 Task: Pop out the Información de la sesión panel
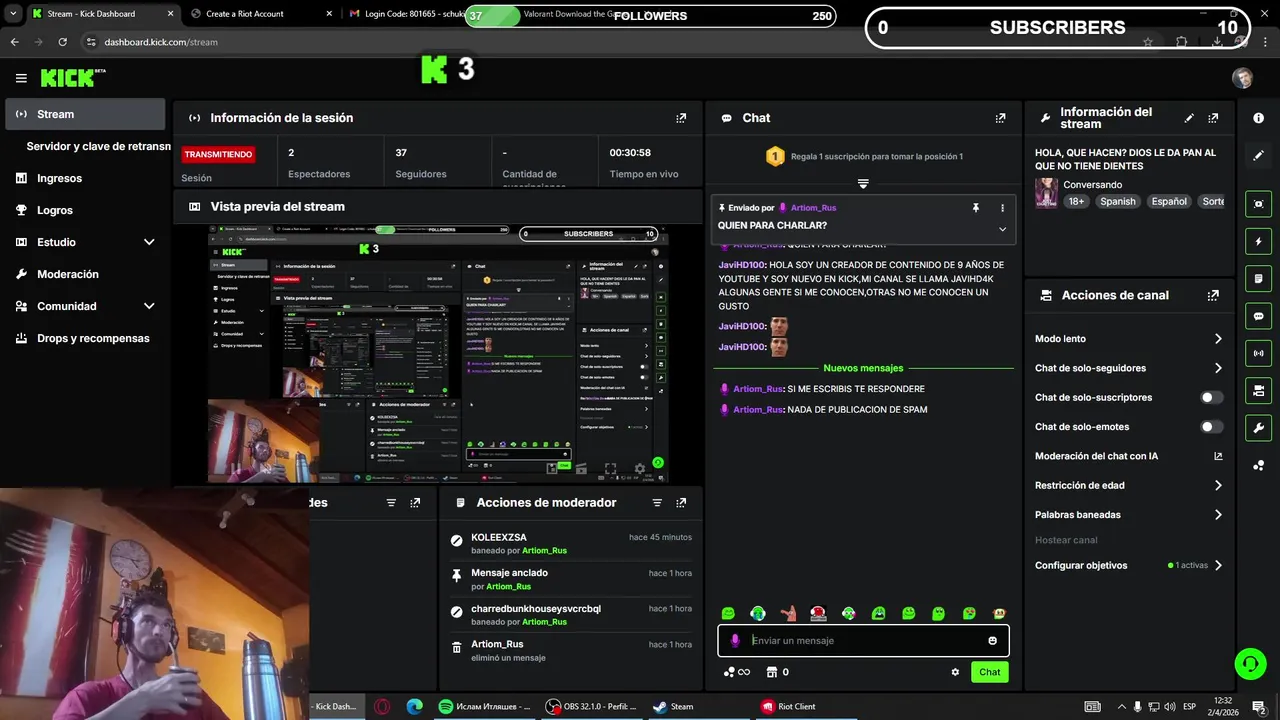coord(681,118)
